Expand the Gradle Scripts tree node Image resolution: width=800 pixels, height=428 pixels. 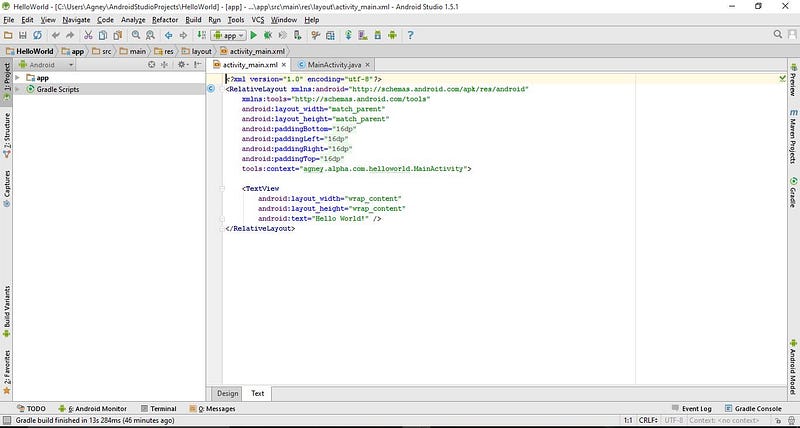17,89
